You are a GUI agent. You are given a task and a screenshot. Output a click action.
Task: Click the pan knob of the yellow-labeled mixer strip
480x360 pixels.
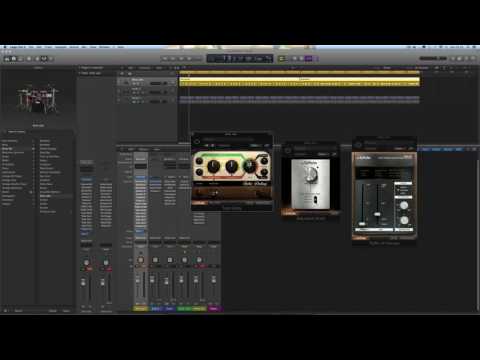tap(141, 260)
